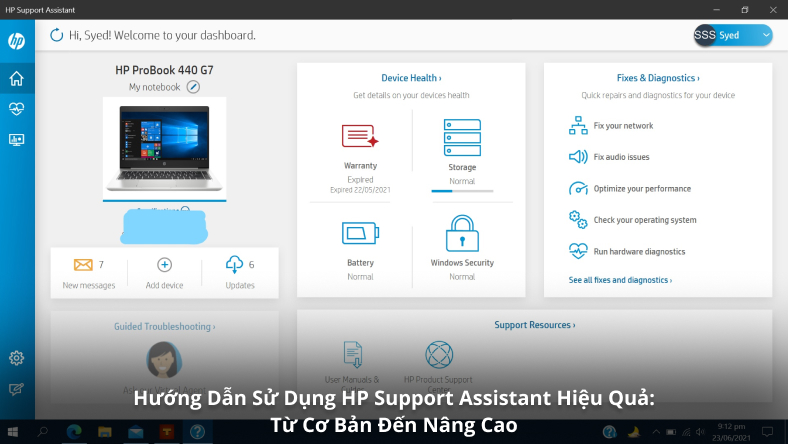The height and width of the screenshot is (444, 788).
Task: Open the taskbar search magnifier
Action: (x=43, y=432)
